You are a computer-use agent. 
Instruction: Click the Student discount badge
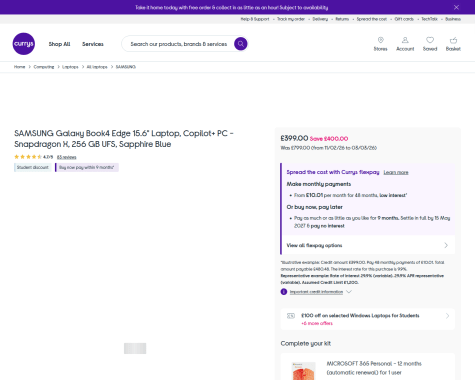33,167
